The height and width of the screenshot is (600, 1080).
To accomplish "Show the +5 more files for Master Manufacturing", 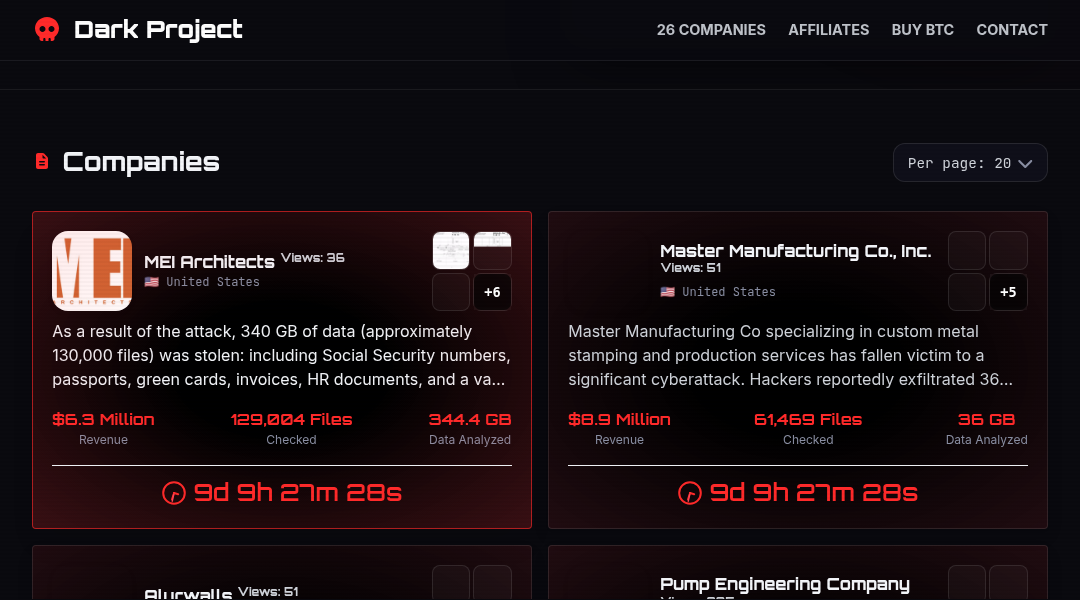I will pyautogui.click(x=1008, y=292).
